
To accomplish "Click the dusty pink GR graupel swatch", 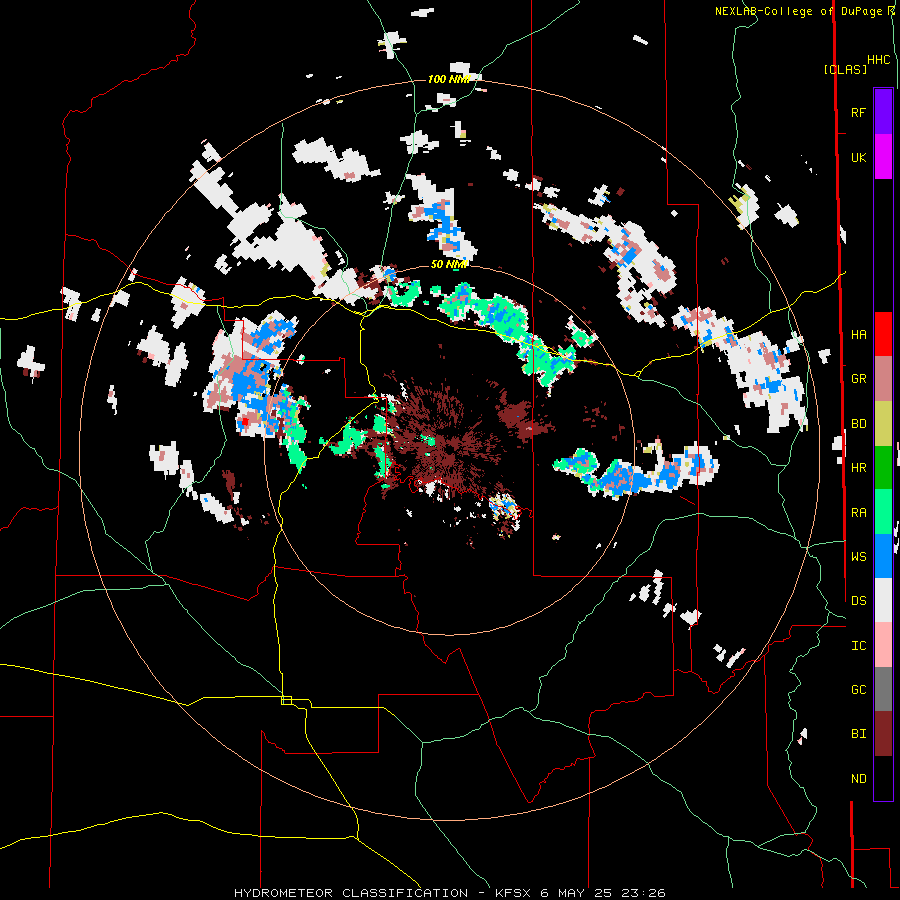I will pyautogui.click(x=883, y=379).
